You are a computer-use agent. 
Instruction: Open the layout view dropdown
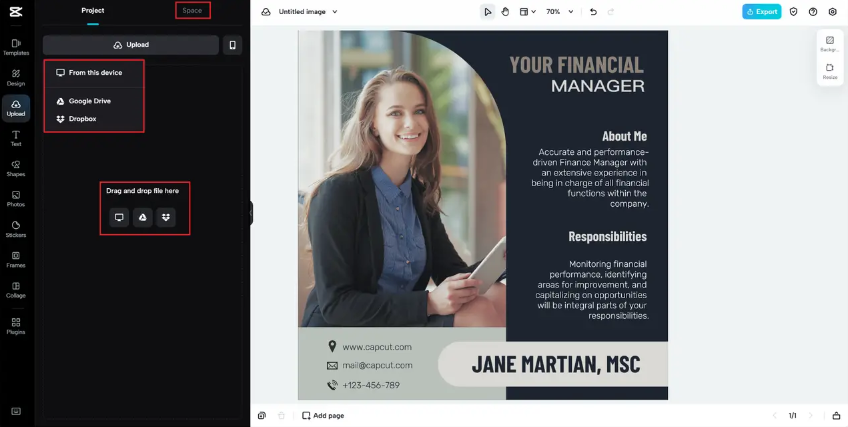coord(527,11)
